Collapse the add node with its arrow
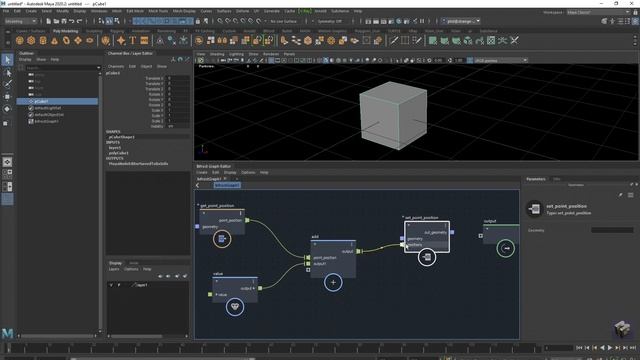The image size is (640, 360). pyautogui.click(x=315, y=244)
